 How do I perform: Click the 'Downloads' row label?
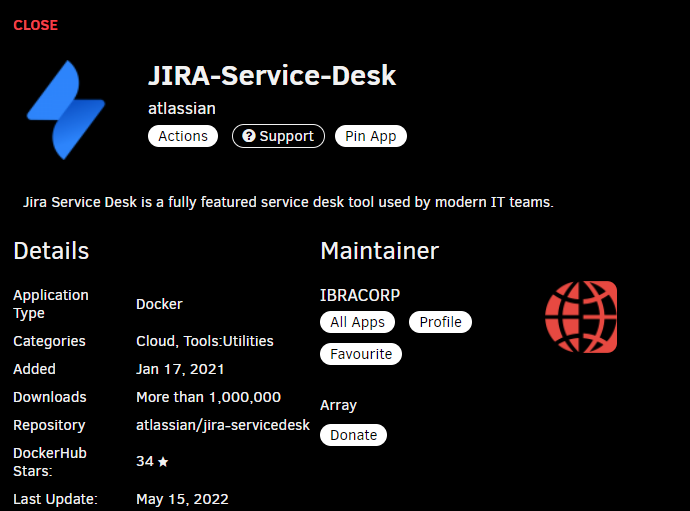50,397
